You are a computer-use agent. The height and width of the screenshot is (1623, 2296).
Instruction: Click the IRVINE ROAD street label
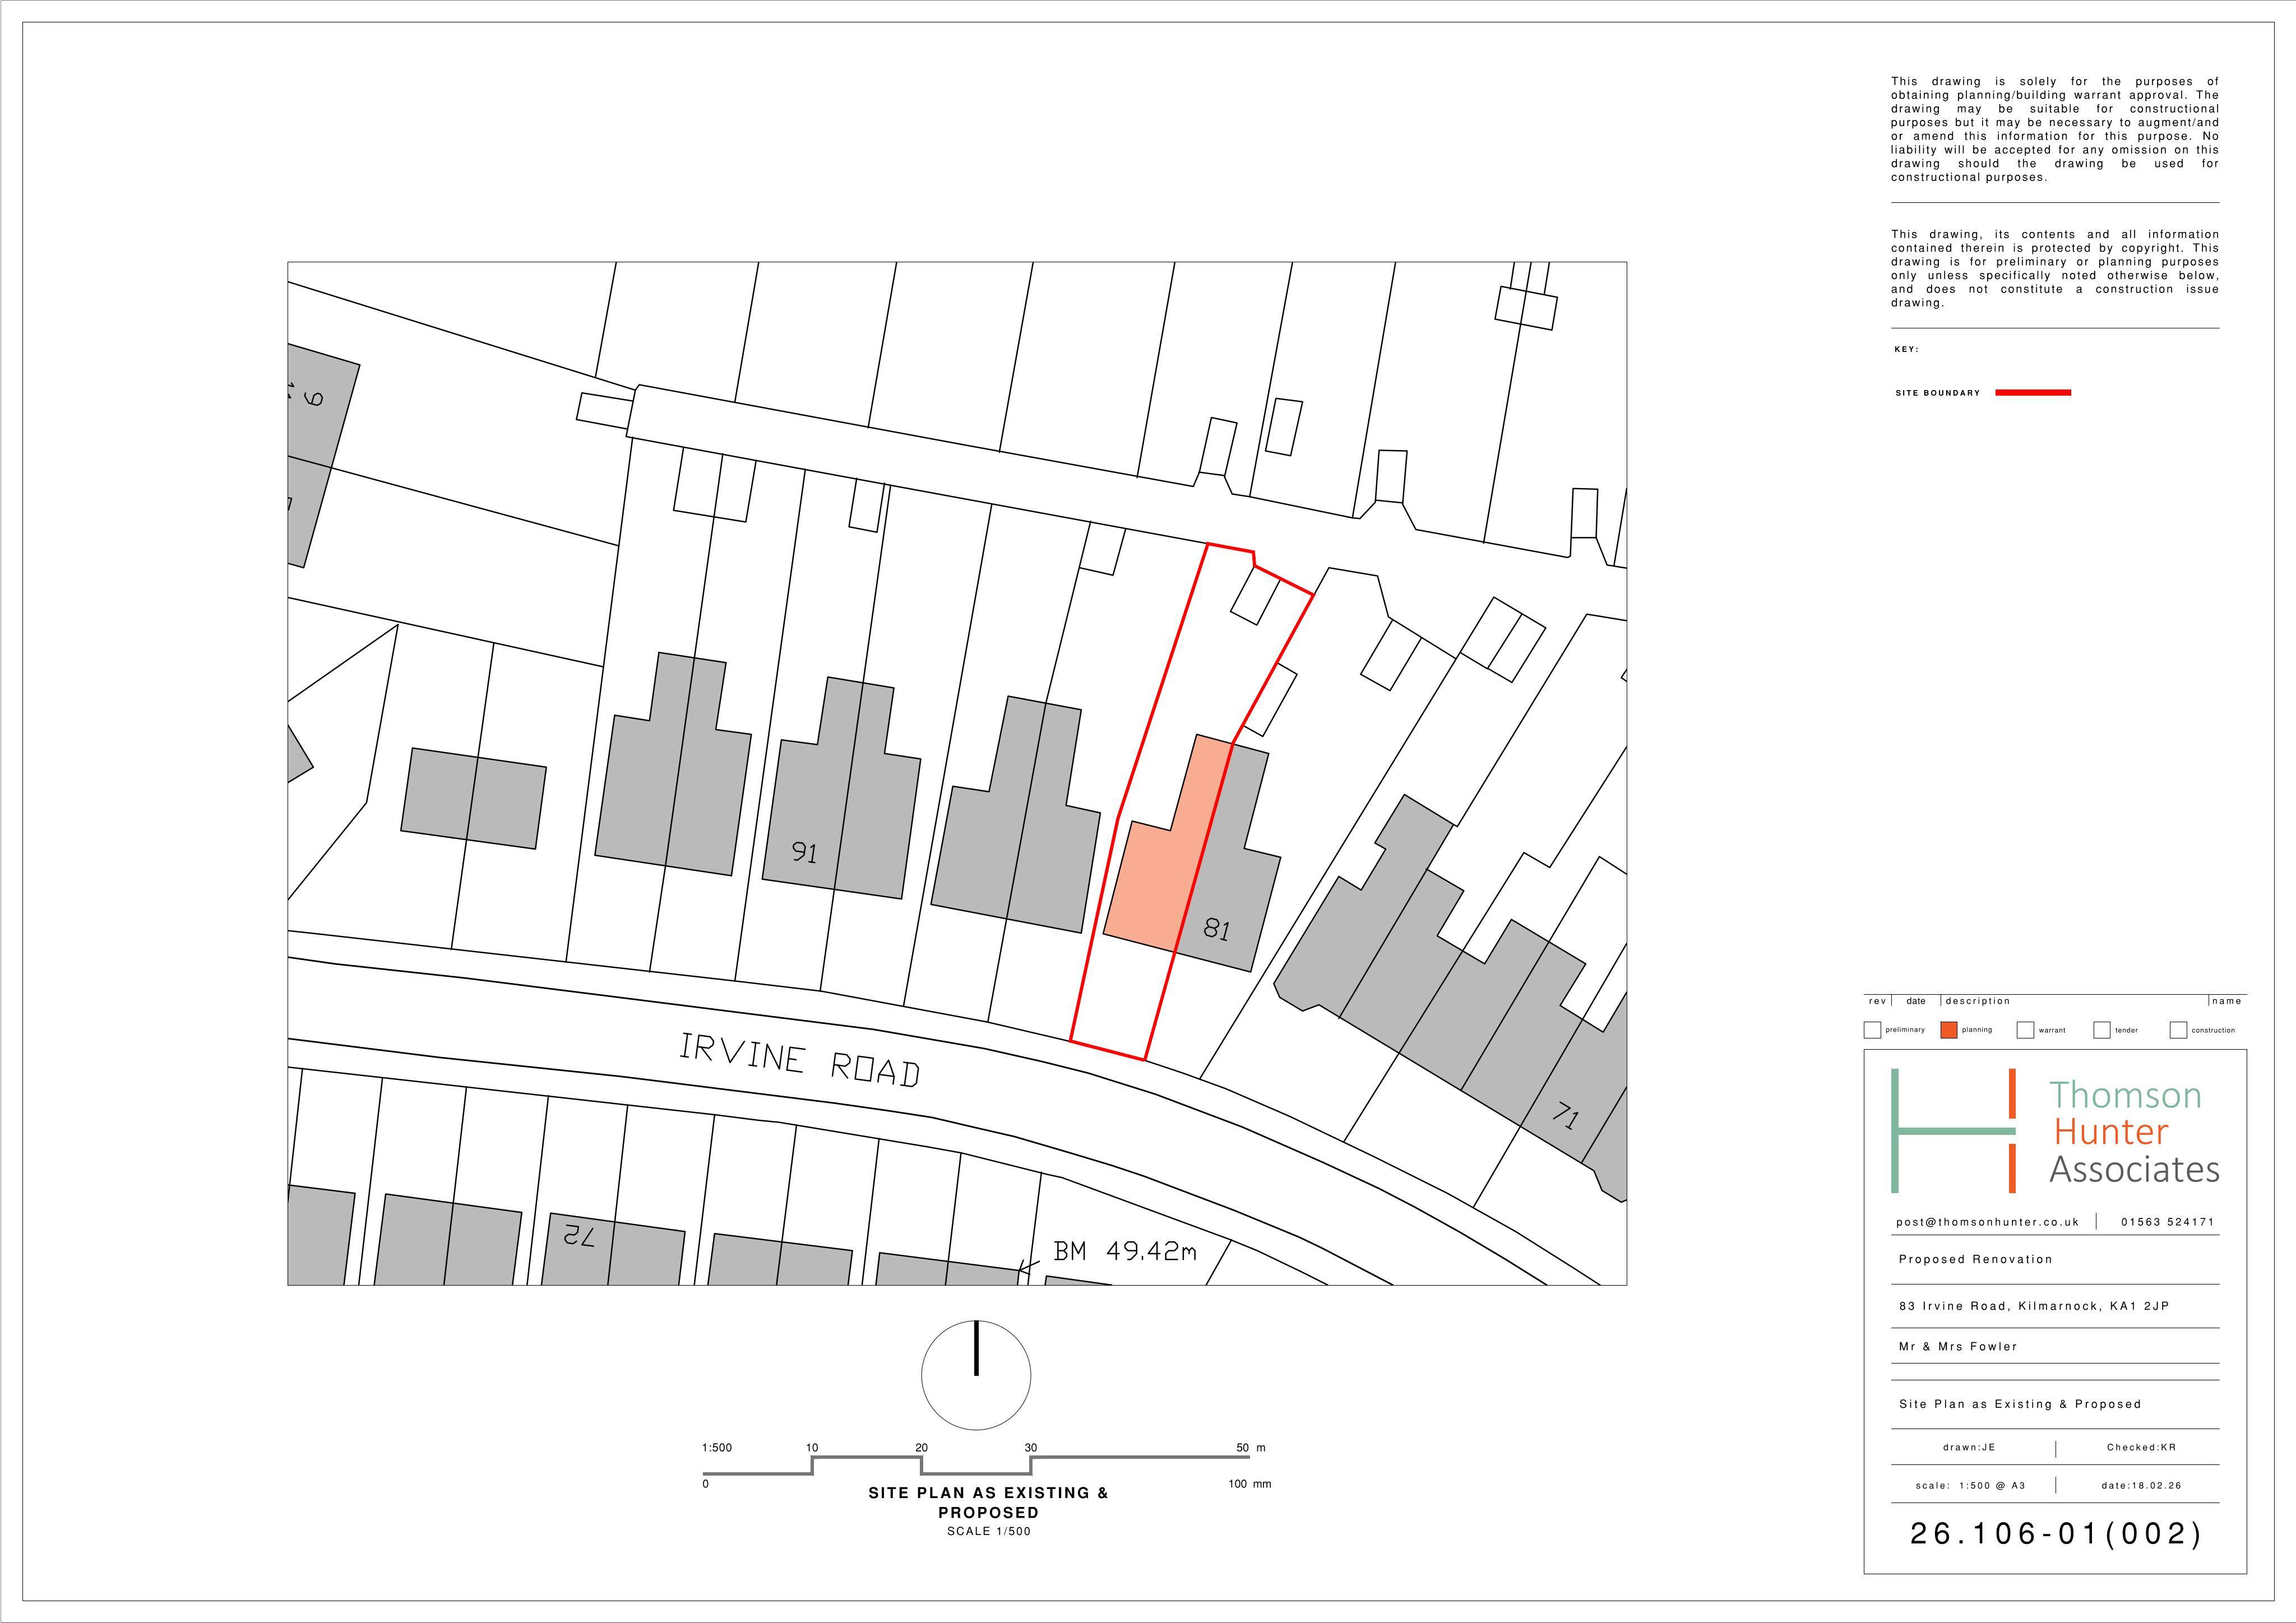point(800,1060)
